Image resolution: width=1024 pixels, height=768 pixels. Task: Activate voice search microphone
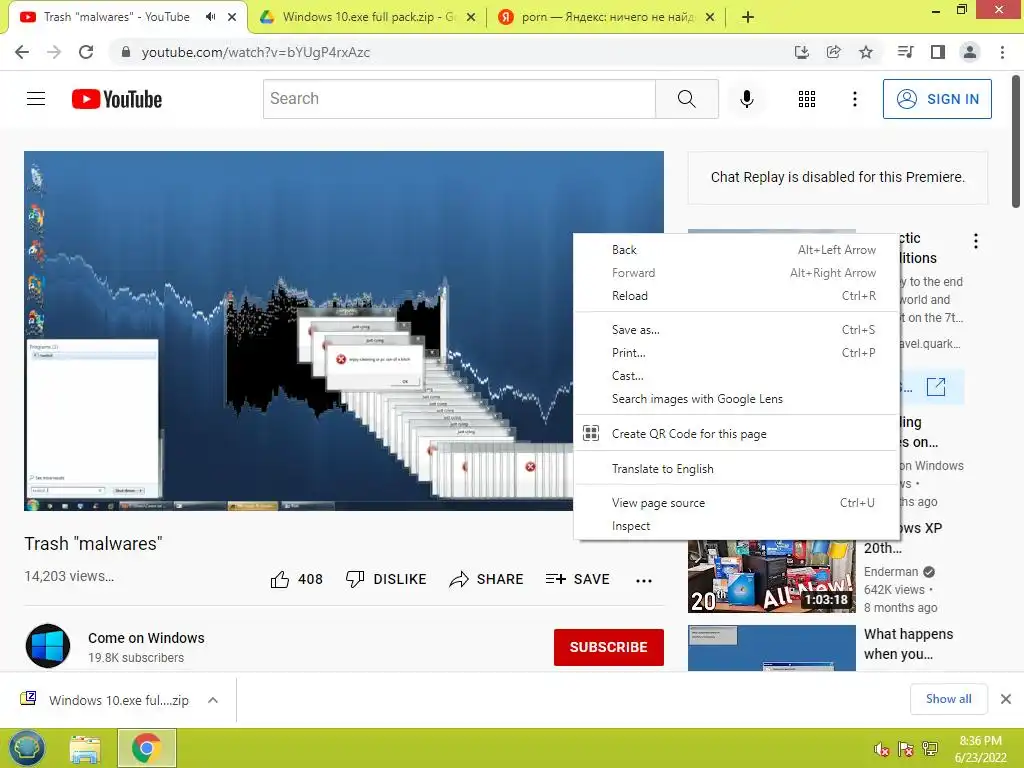746,99
